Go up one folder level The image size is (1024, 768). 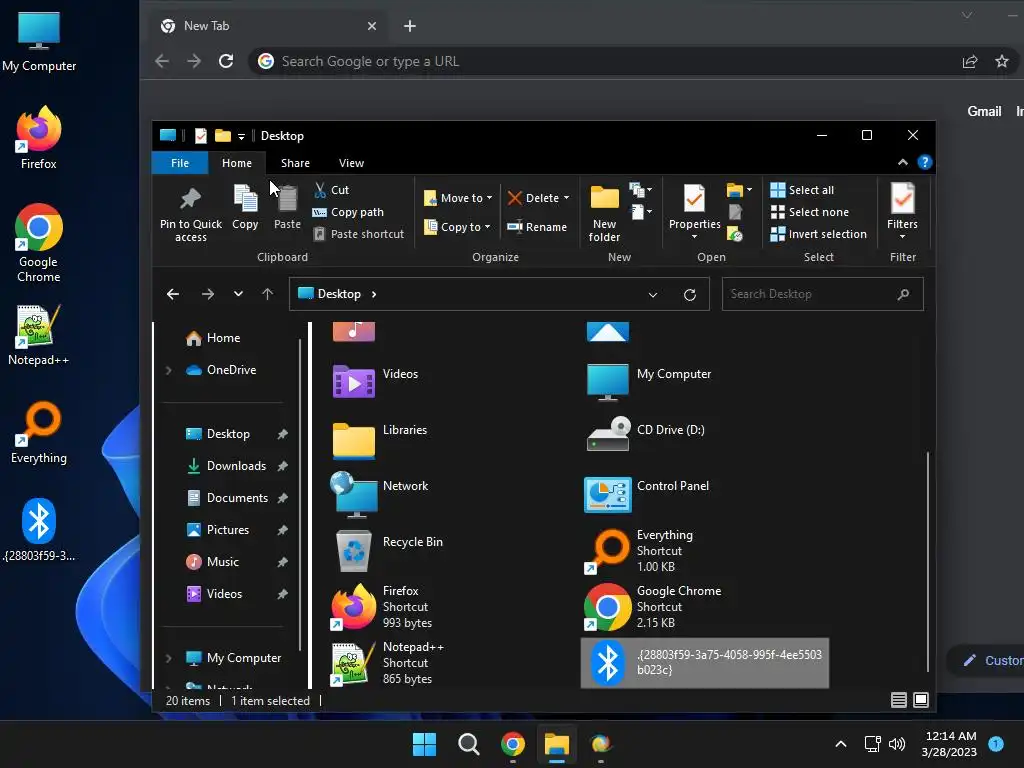point(267,295)
